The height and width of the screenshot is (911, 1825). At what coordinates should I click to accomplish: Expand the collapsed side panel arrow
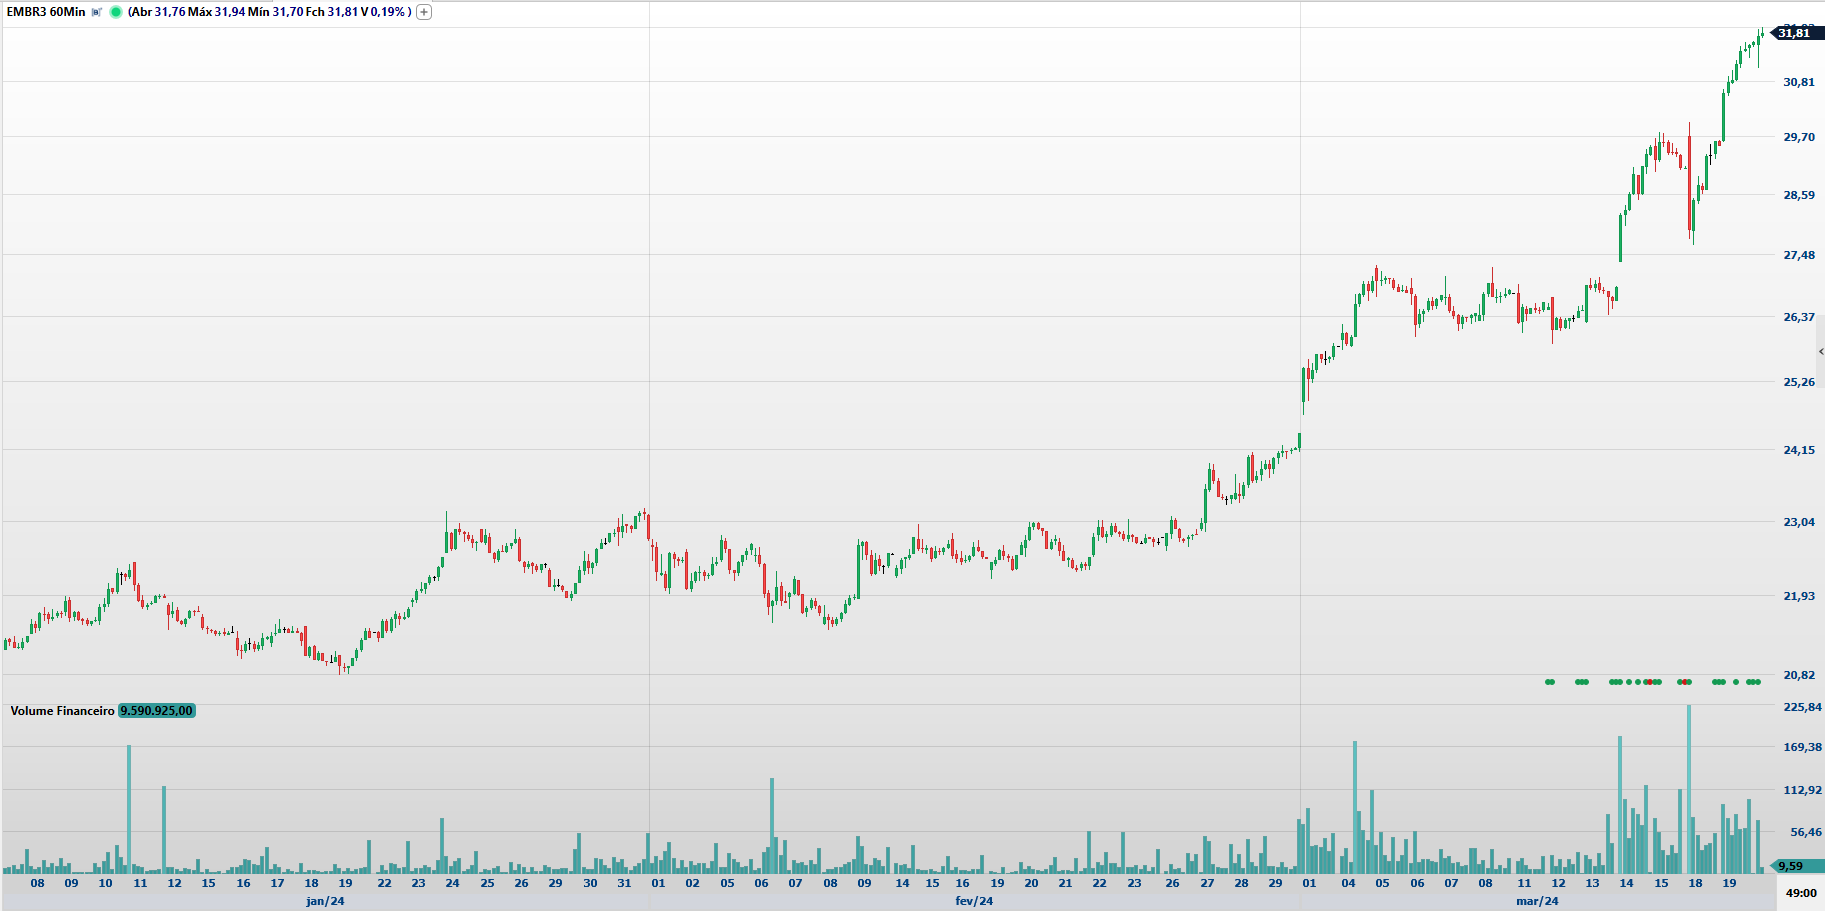1820,351
